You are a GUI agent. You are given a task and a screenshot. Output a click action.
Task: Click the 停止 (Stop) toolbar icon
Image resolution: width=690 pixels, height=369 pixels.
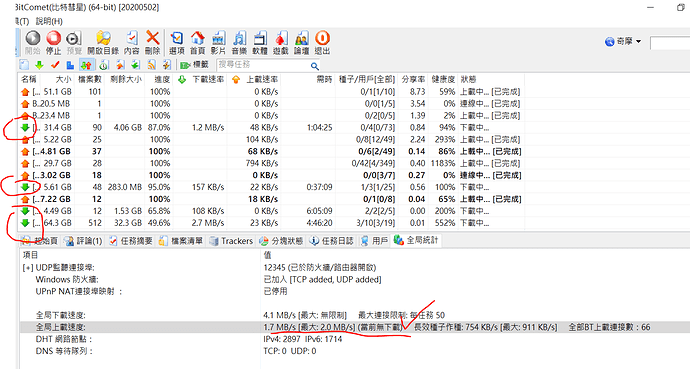click(53, 43)
